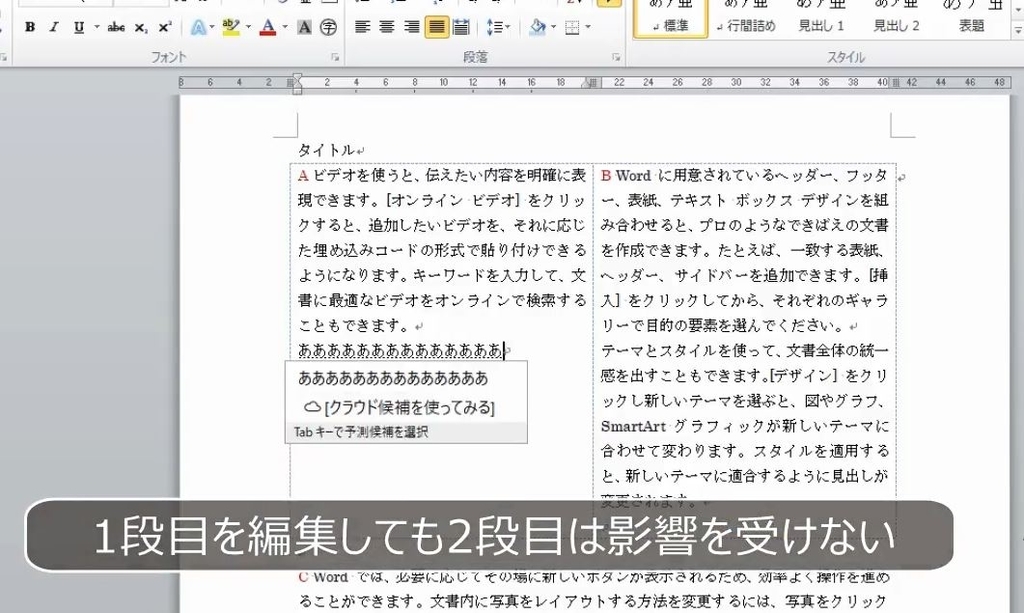The width and height of the screenshot is (1024, 613).
Task: Click the cloud icon in the suggestion popup
Action: pyautogui.click(x=312, y=407)
